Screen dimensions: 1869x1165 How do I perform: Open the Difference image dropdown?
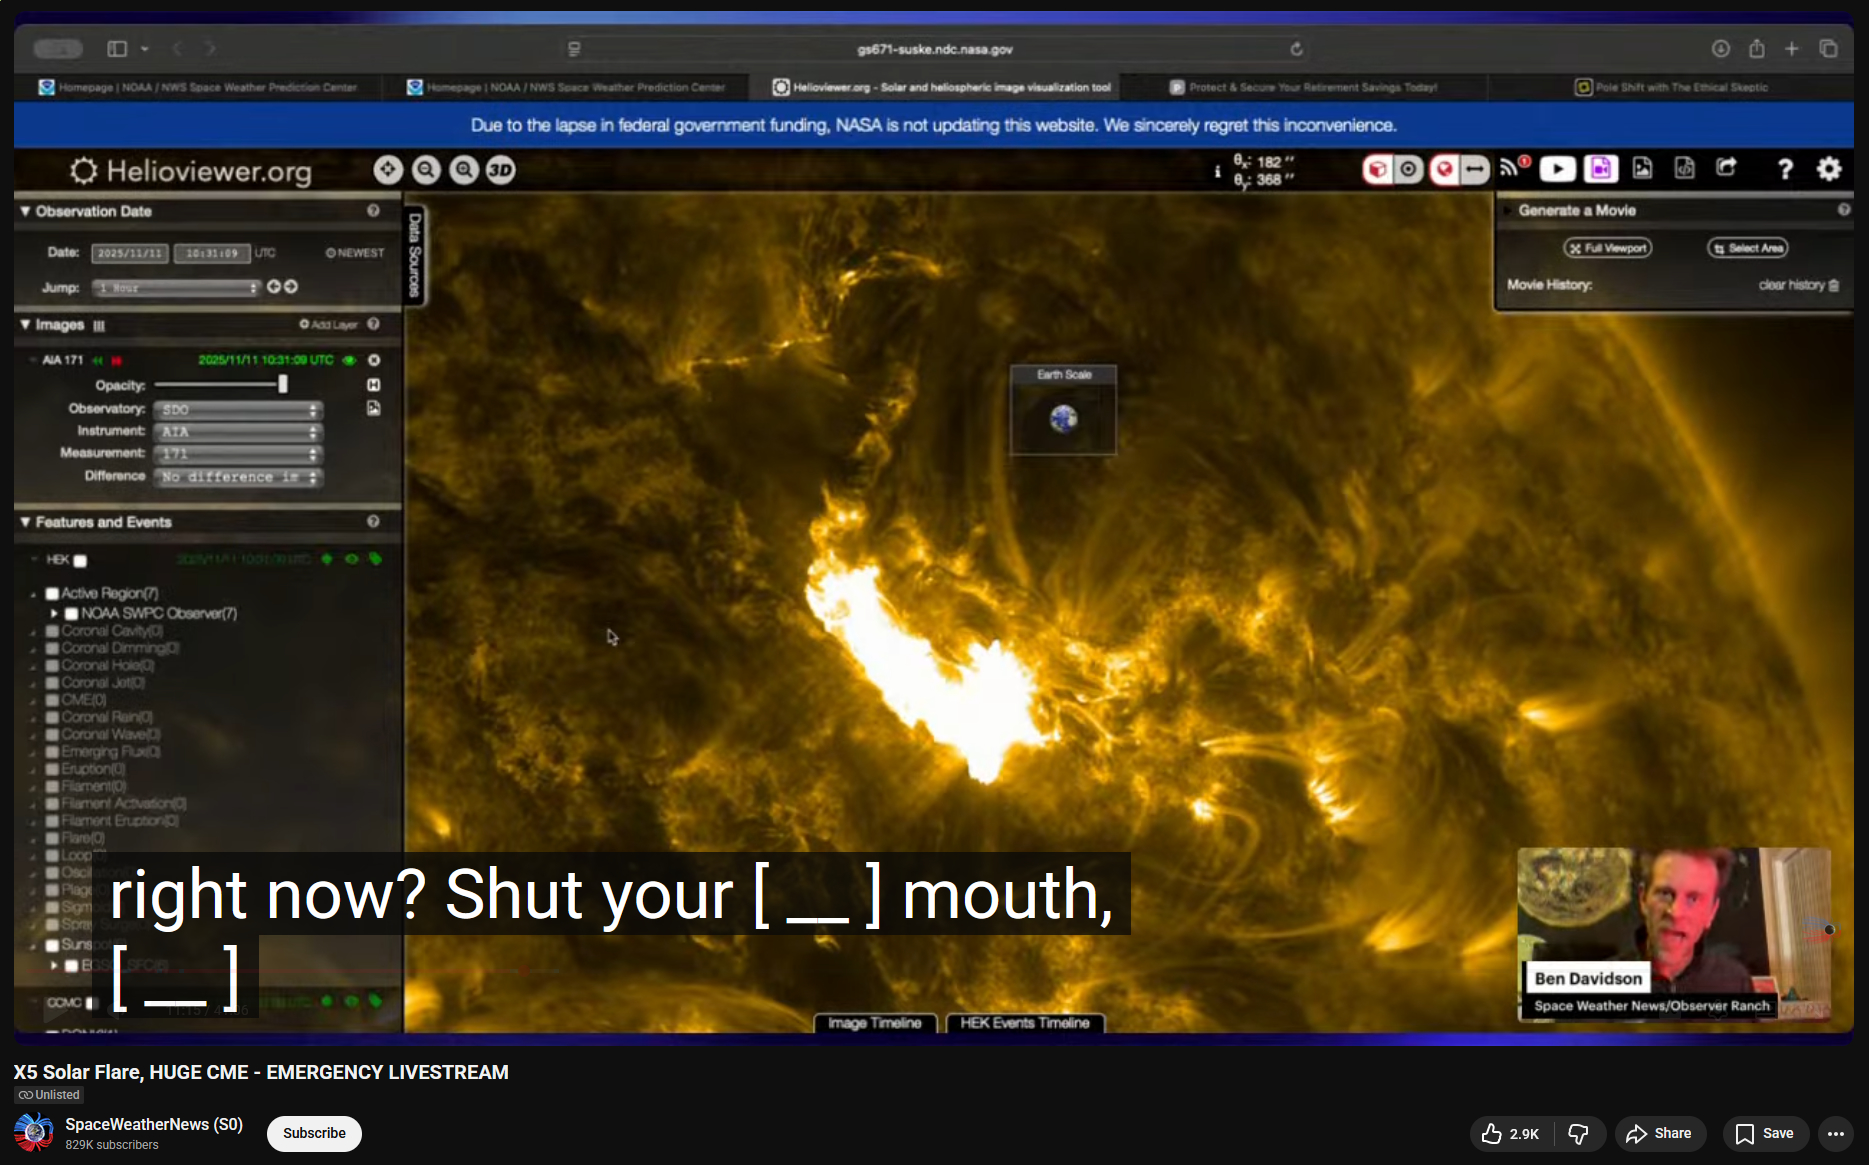coord(238,477)
